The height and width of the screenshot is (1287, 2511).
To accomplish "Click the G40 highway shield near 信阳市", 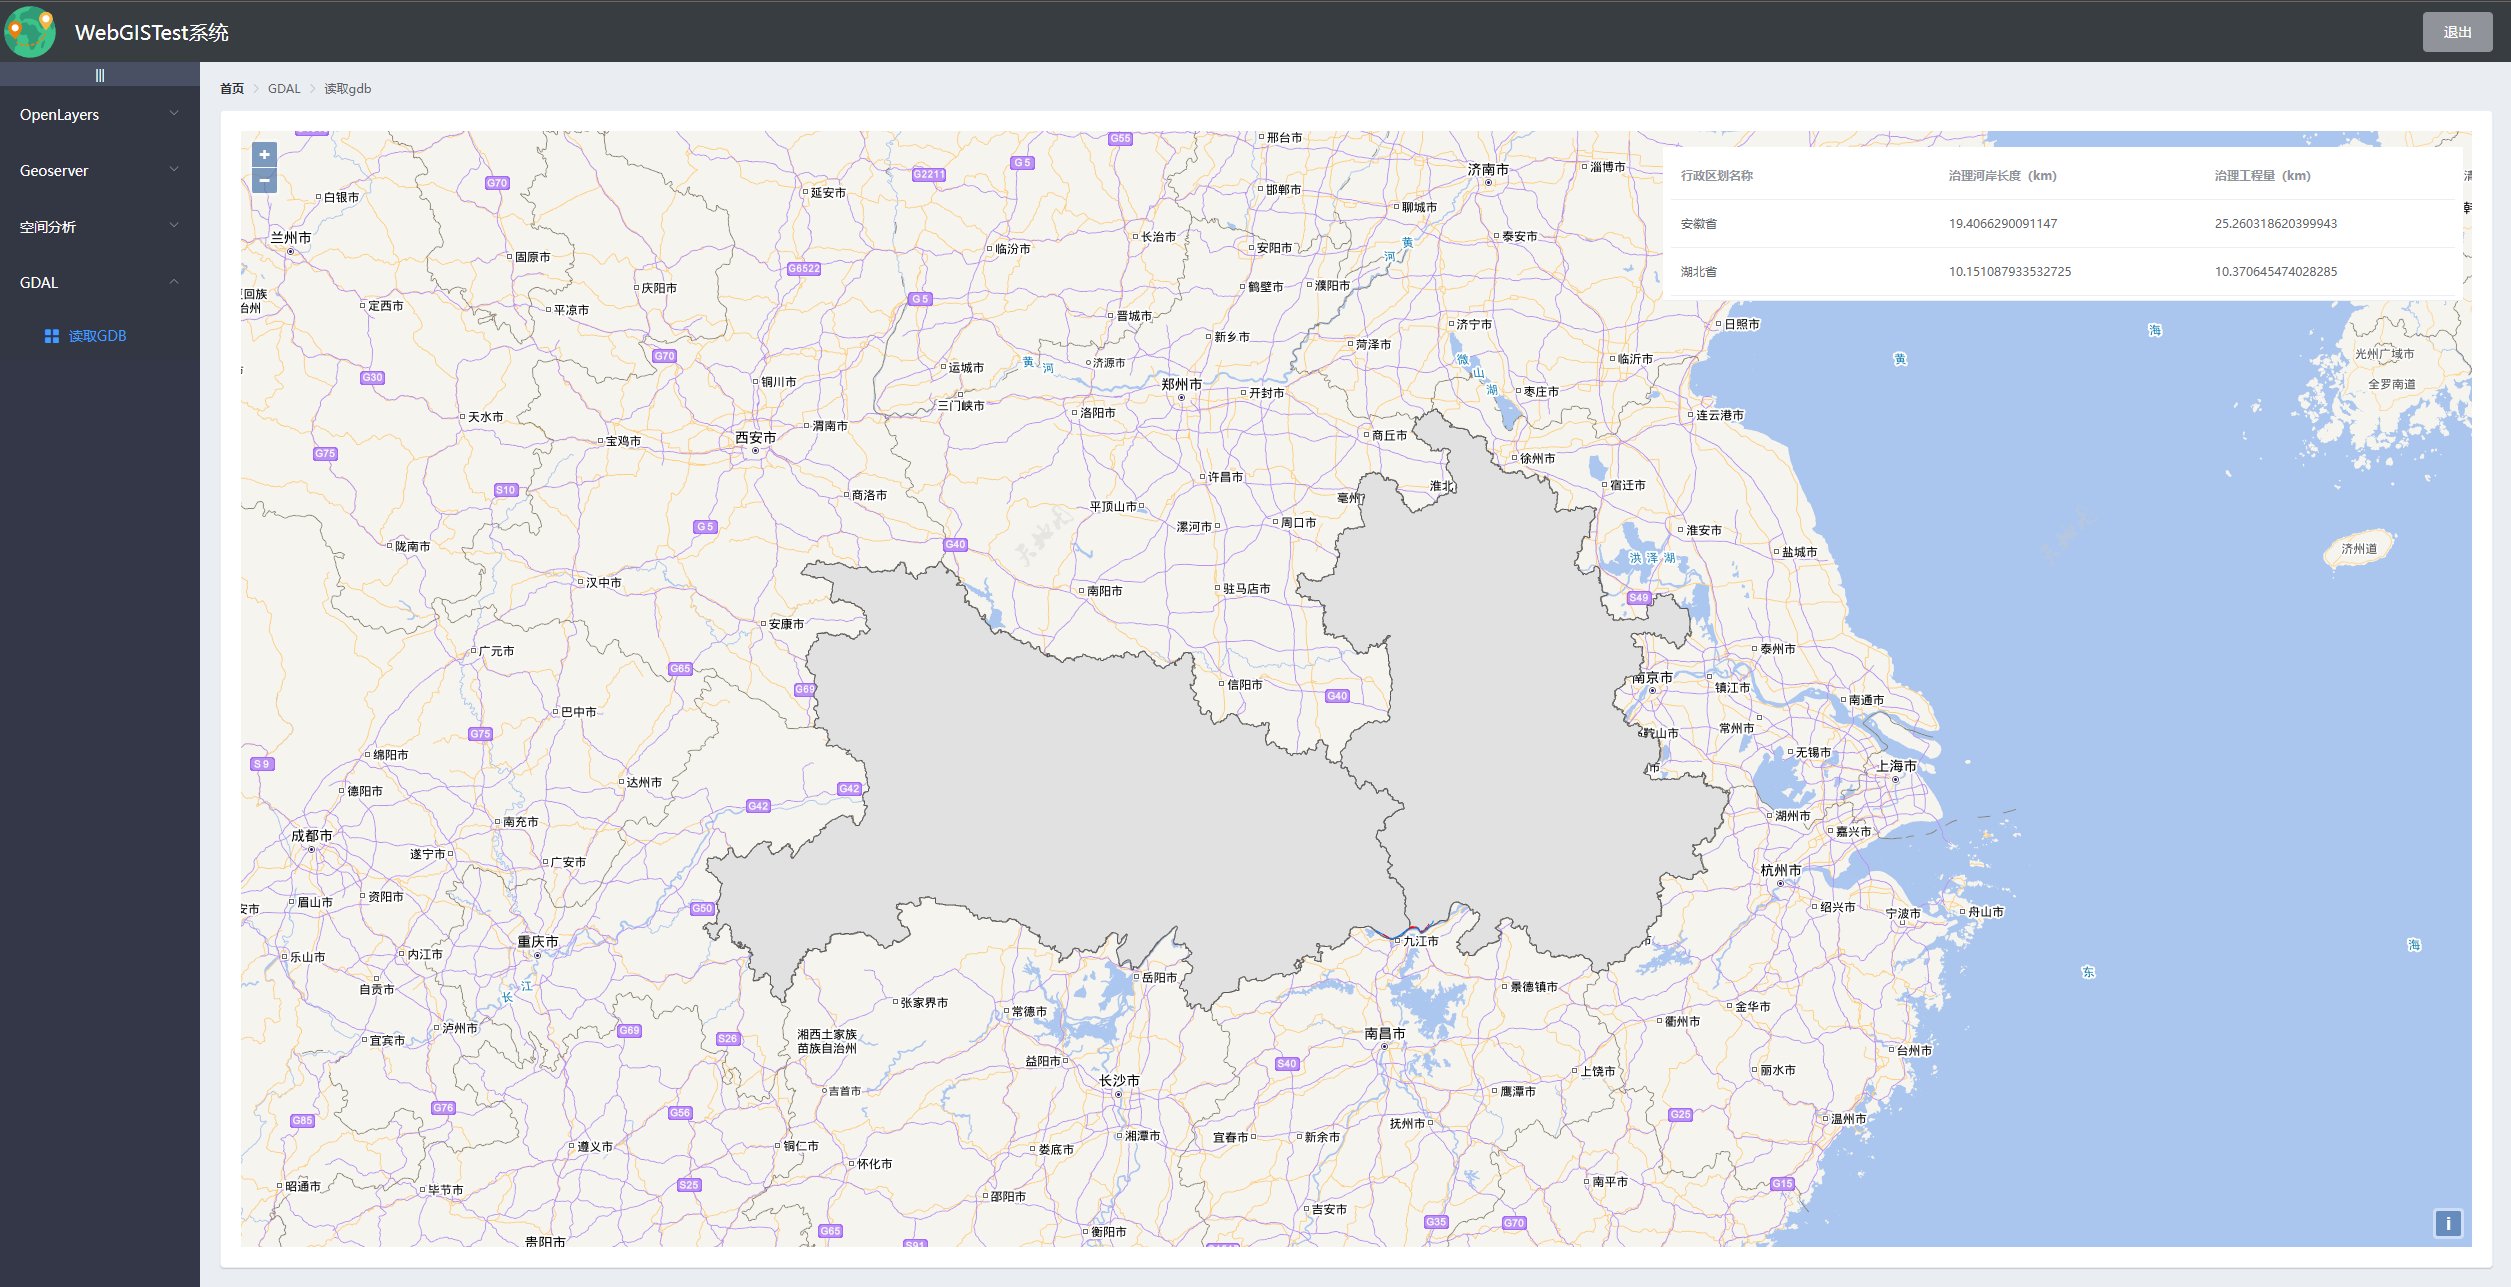I will point(1337,696).
